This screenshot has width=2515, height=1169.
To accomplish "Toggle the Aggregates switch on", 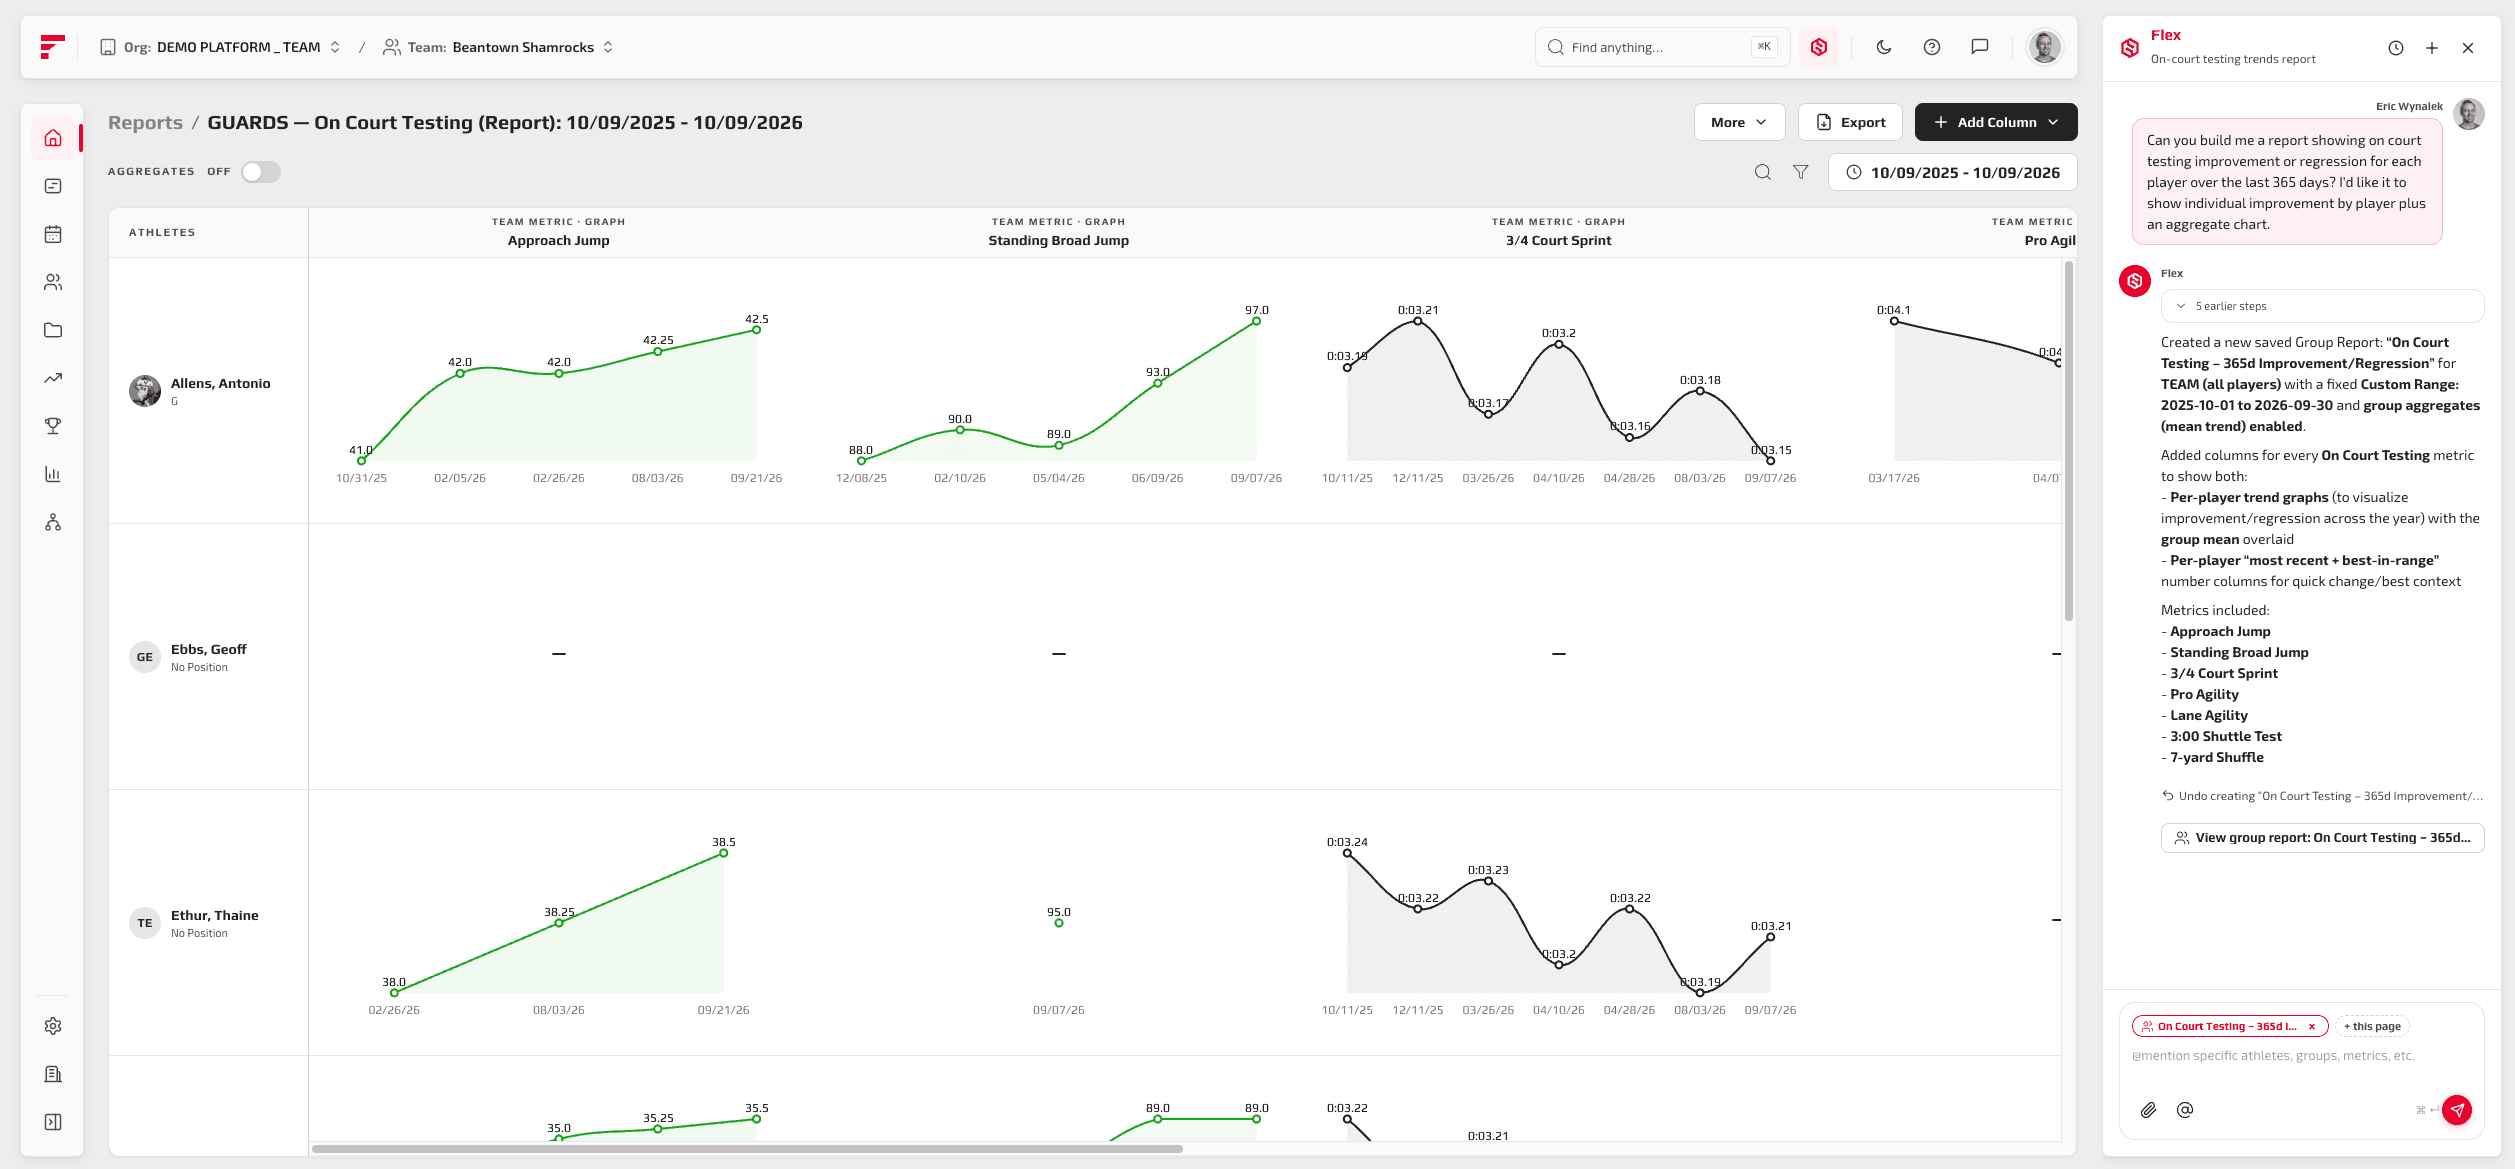I will tap(261, 172).
